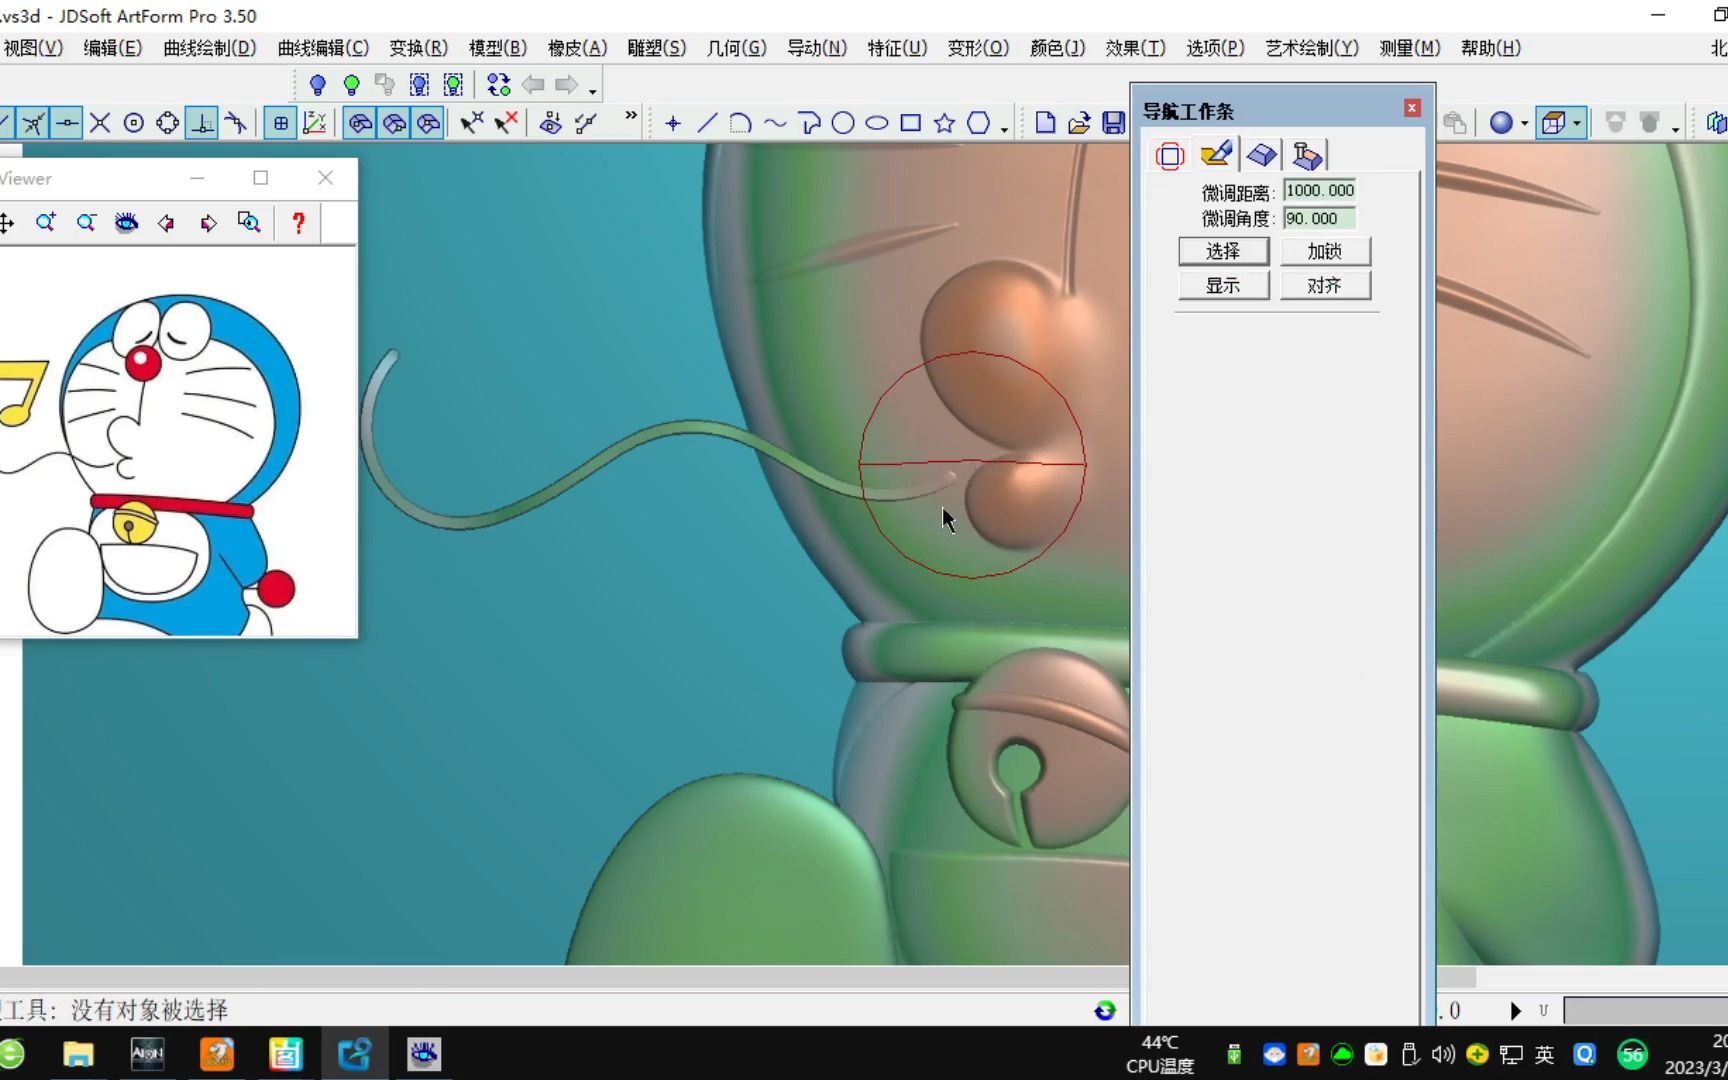The image size is (1728, 1080).
Task: Click the arrow with star selection icon
Action: click(x=471, y=123)
